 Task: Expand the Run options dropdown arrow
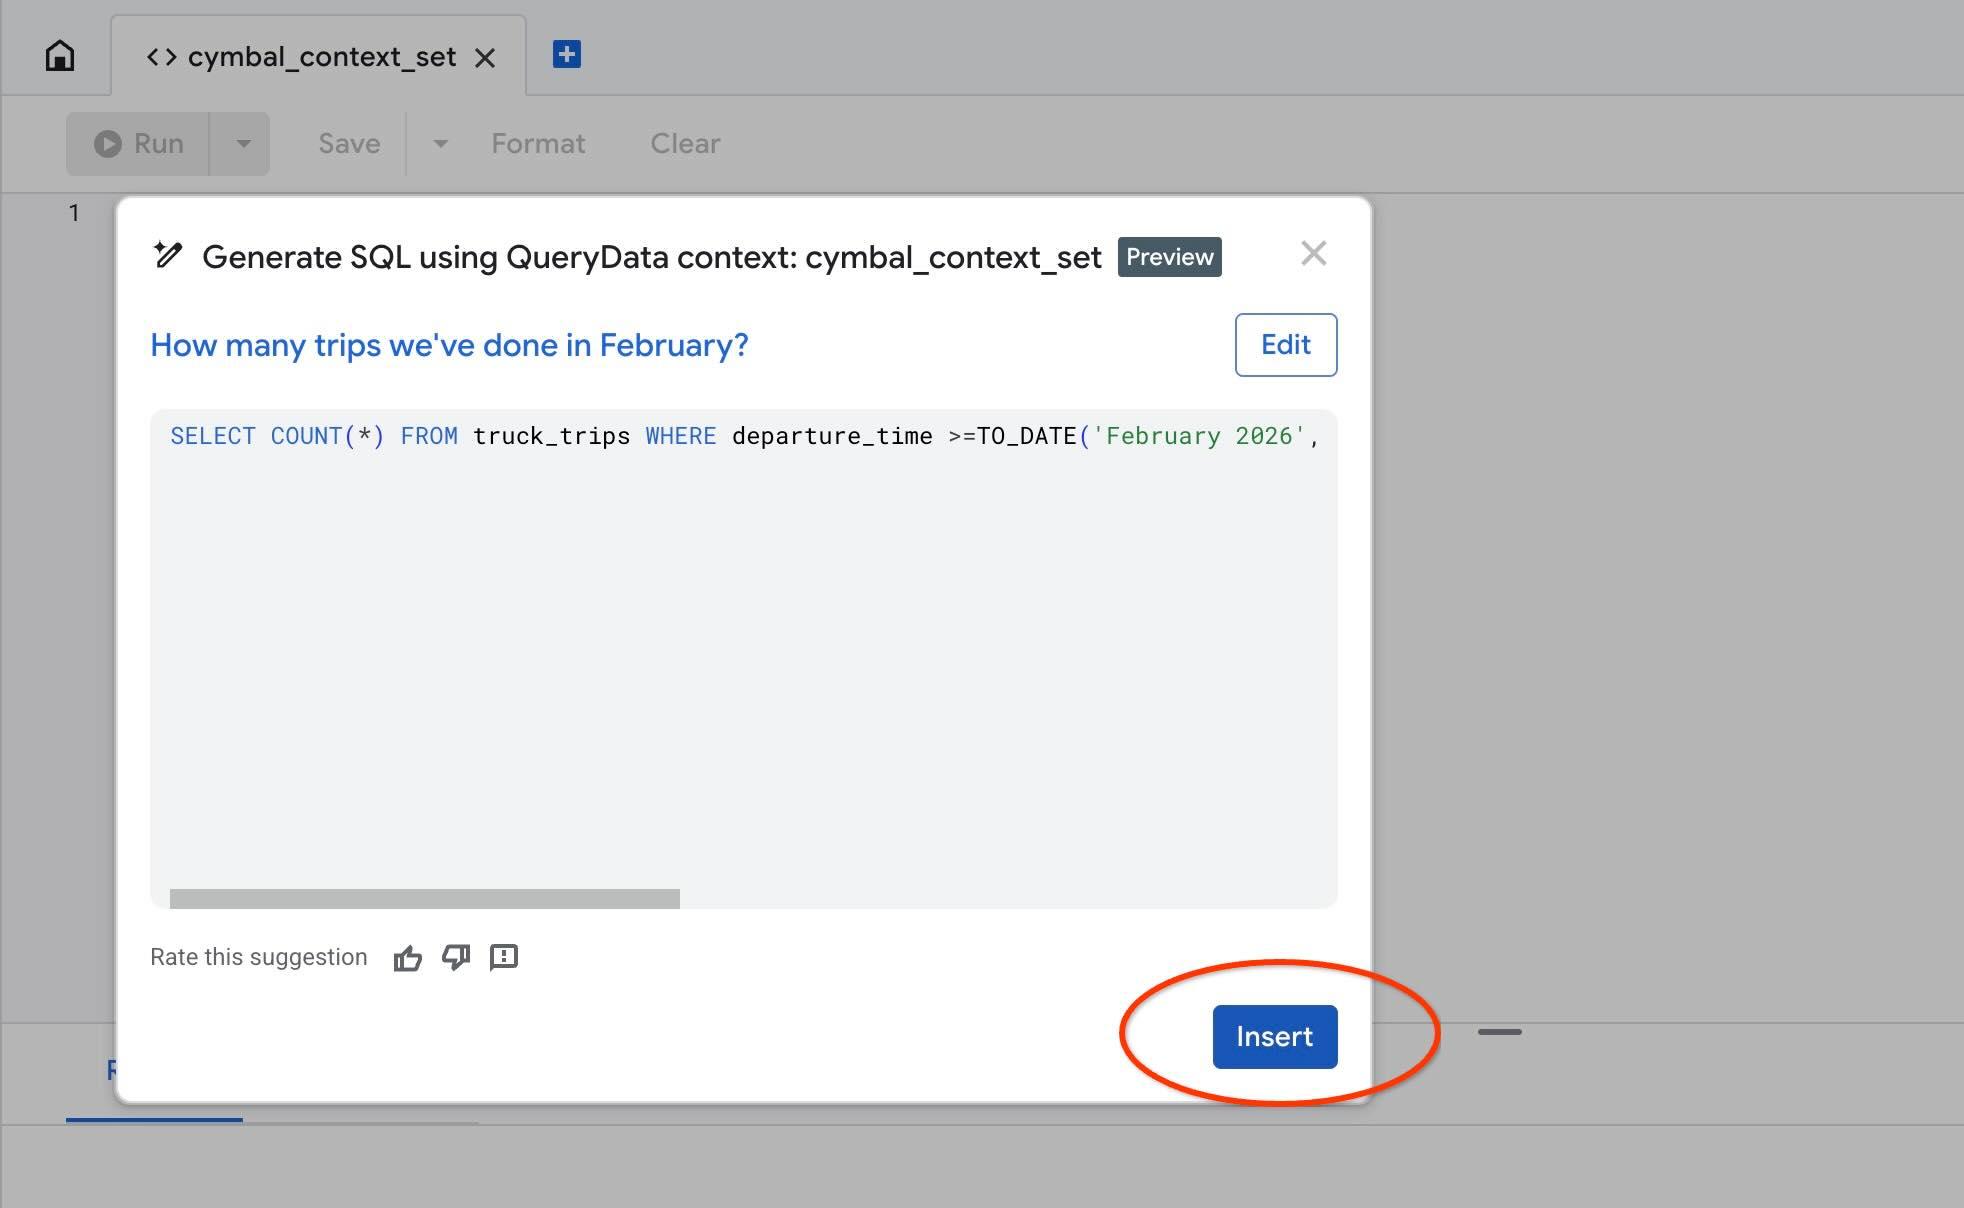tap(242, 144)
